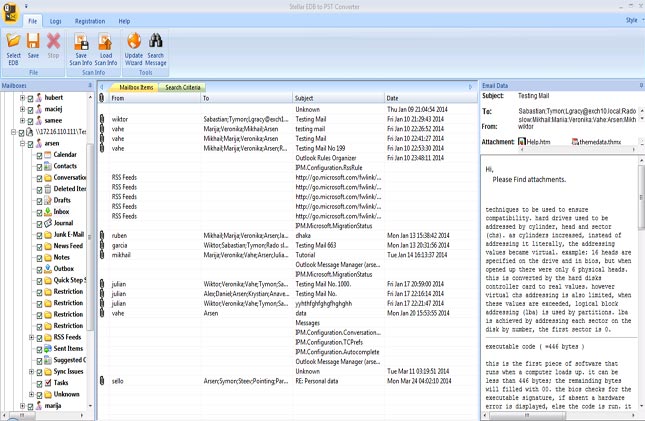
Task: Click attachment icon of sello's message row
Action: pyautogui.click(x=102, y=381)
